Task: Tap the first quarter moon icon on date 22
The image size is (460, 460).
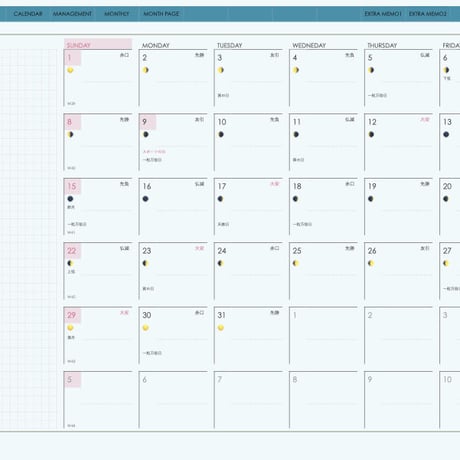Action: tap(70, 263)
